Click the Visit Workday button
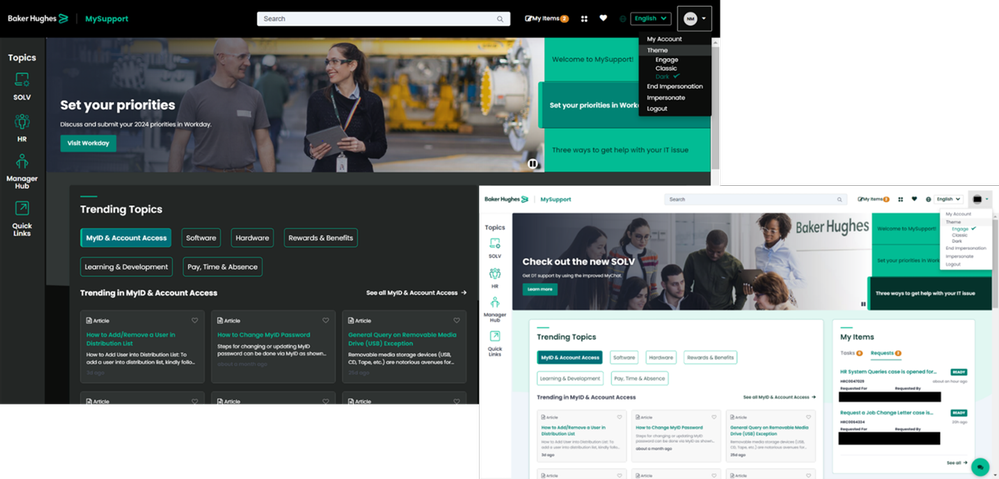The image size is (999, 479). [x=88, y=143]
